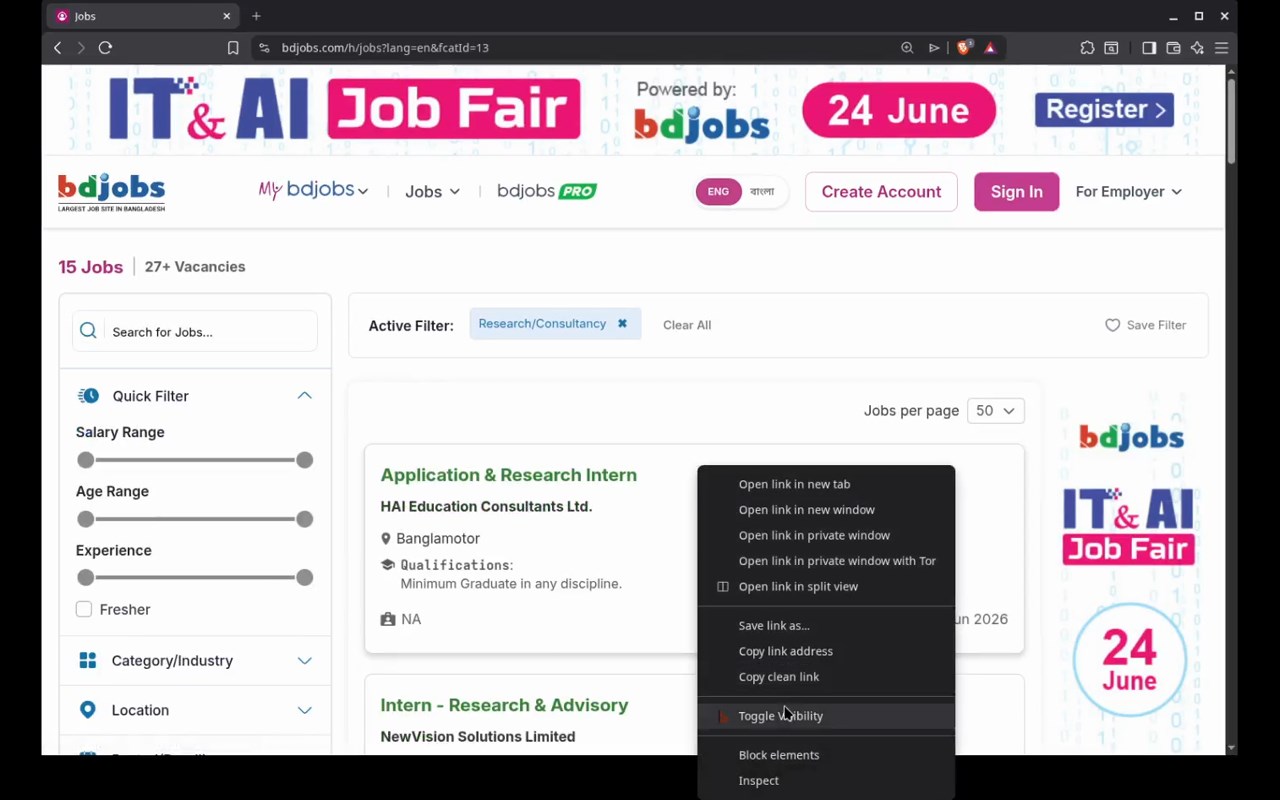Image resolution: width=1280 pixels, height=800 pixels.
Task: Click the page vertical scrollbar
Action: tap(1231, 120)
